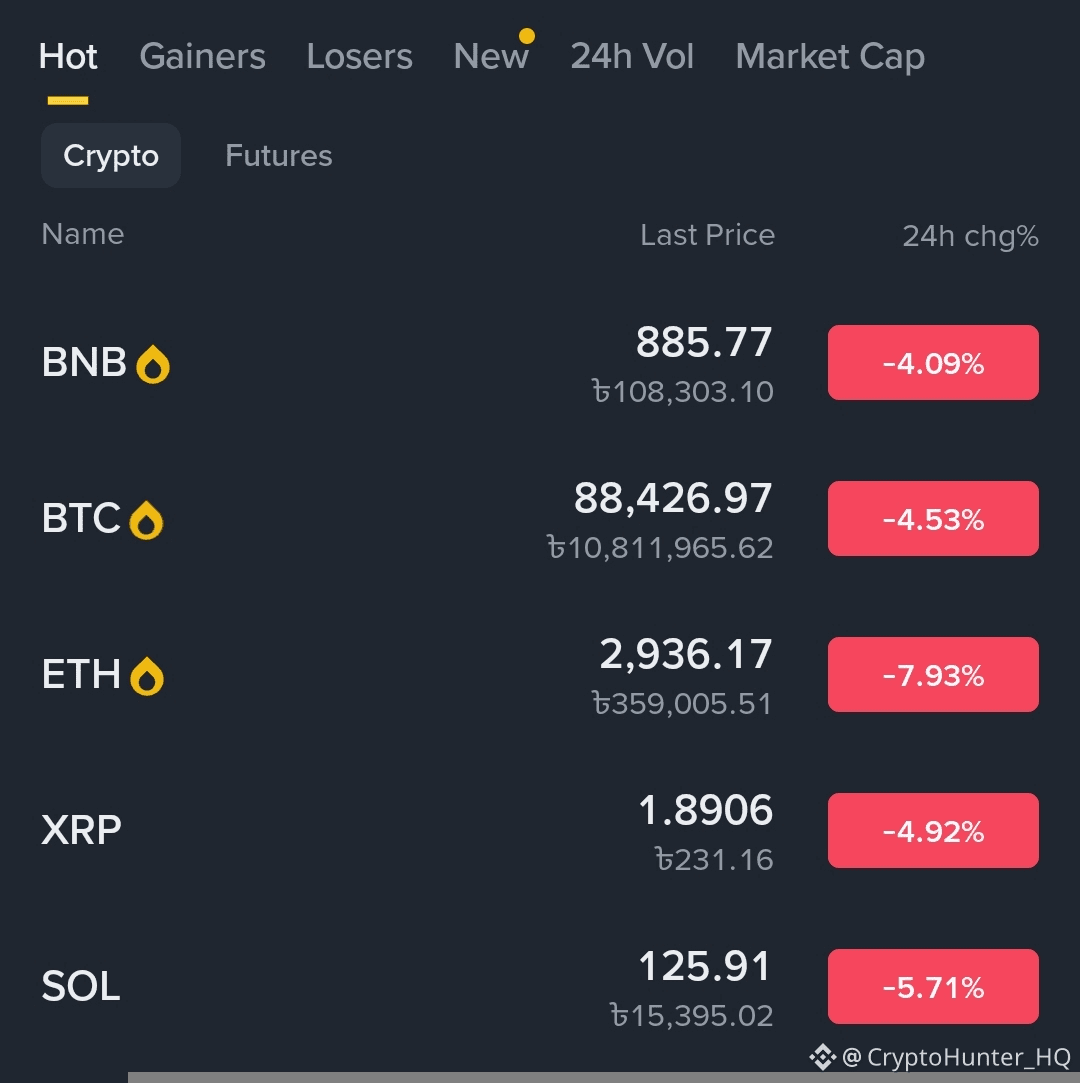Viewport: 1080px width, 1083px height.
Task: Select the Hot tab
Action: 68,57
